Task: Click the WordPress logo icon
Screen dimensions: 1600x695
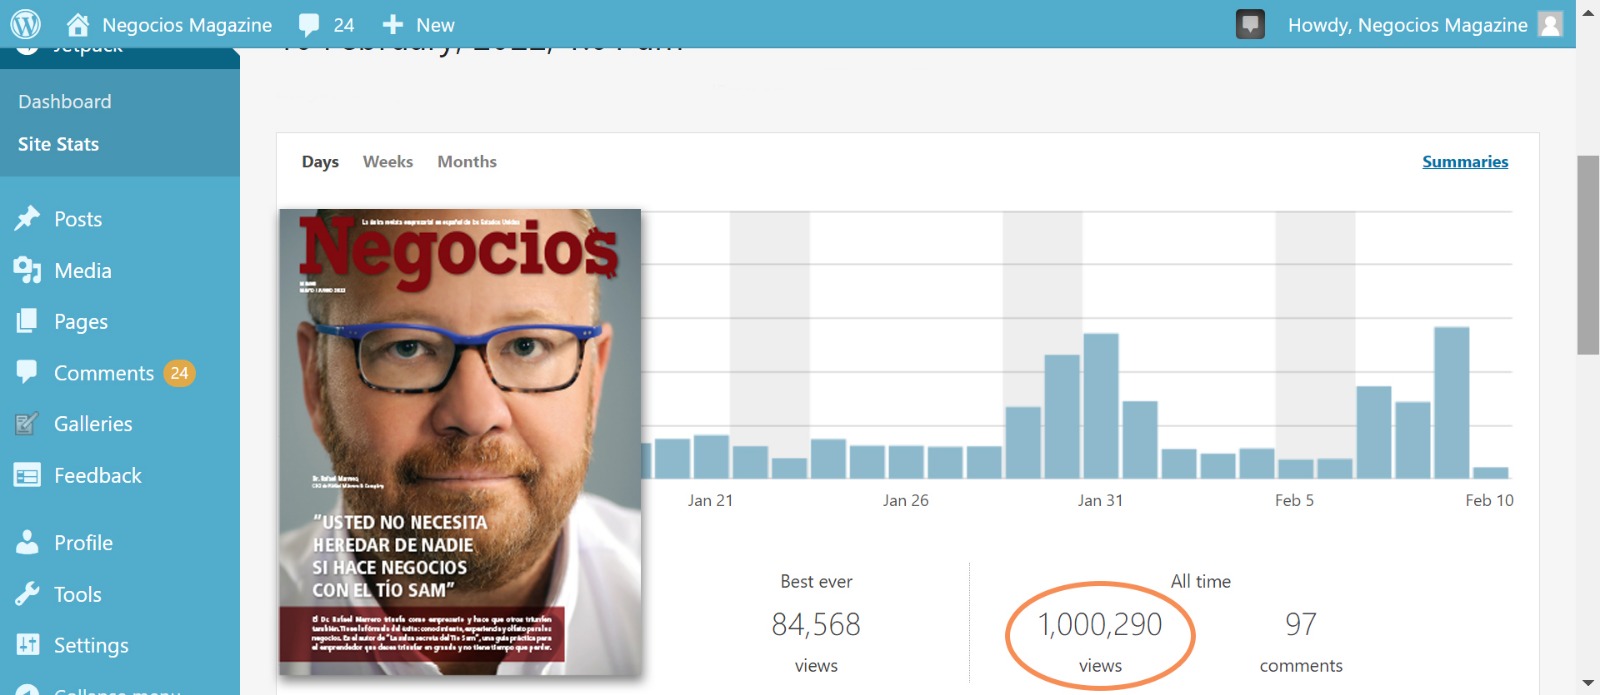Action: (x=25, y=24)
